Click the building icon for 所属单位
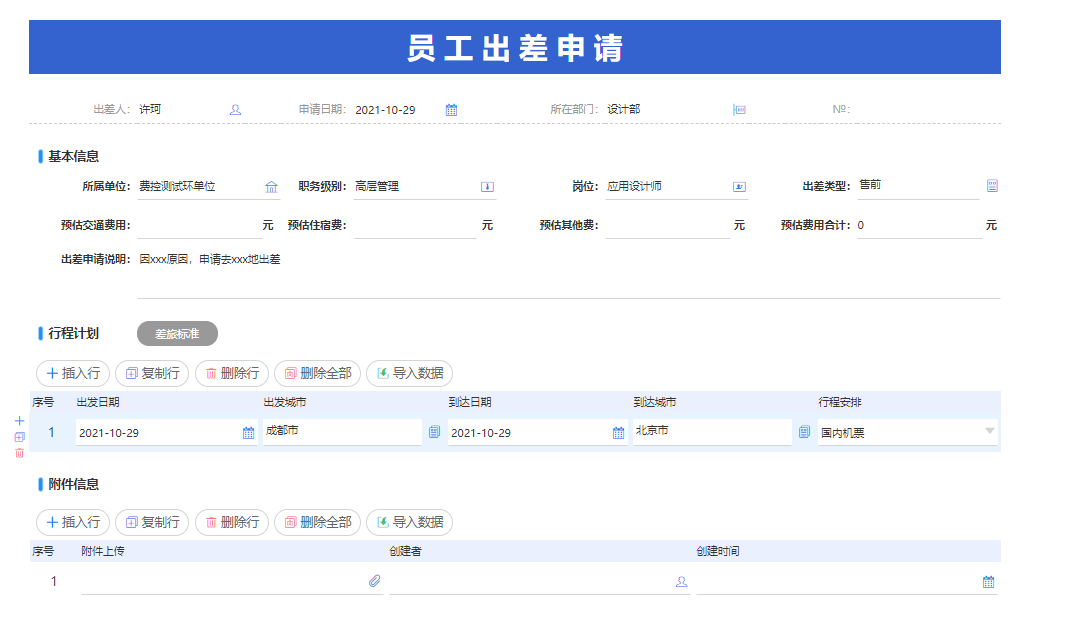 pyautogui.click(x=272, y=187)
